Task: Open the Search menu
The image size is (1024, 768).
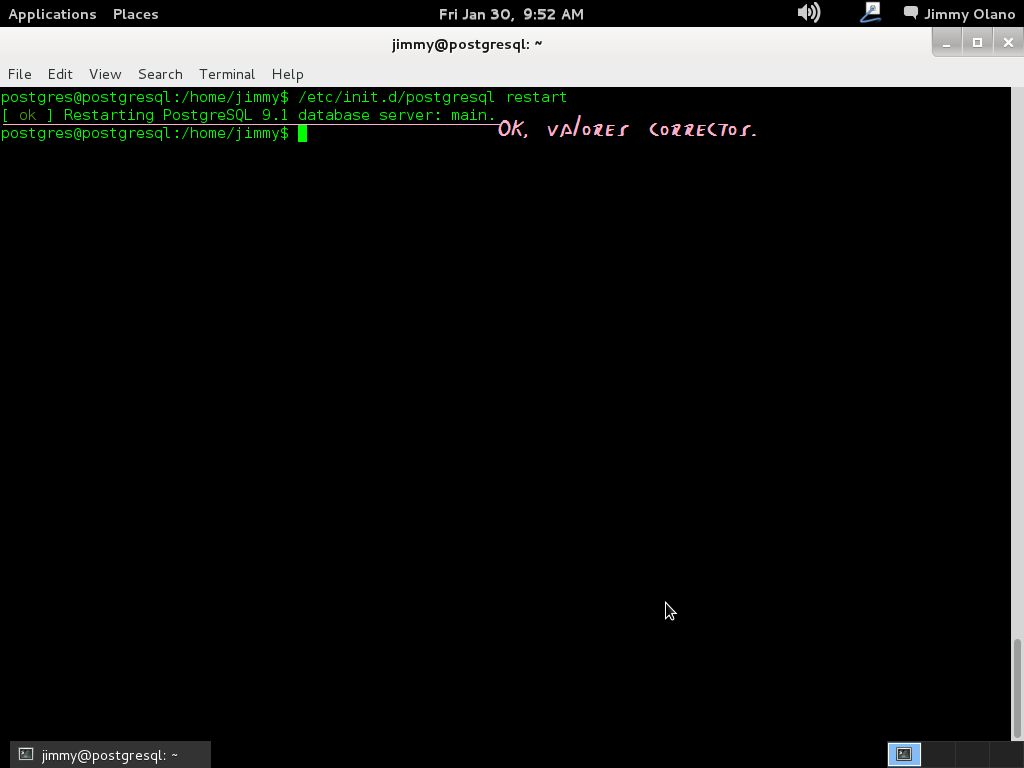Action: (160, 74)
